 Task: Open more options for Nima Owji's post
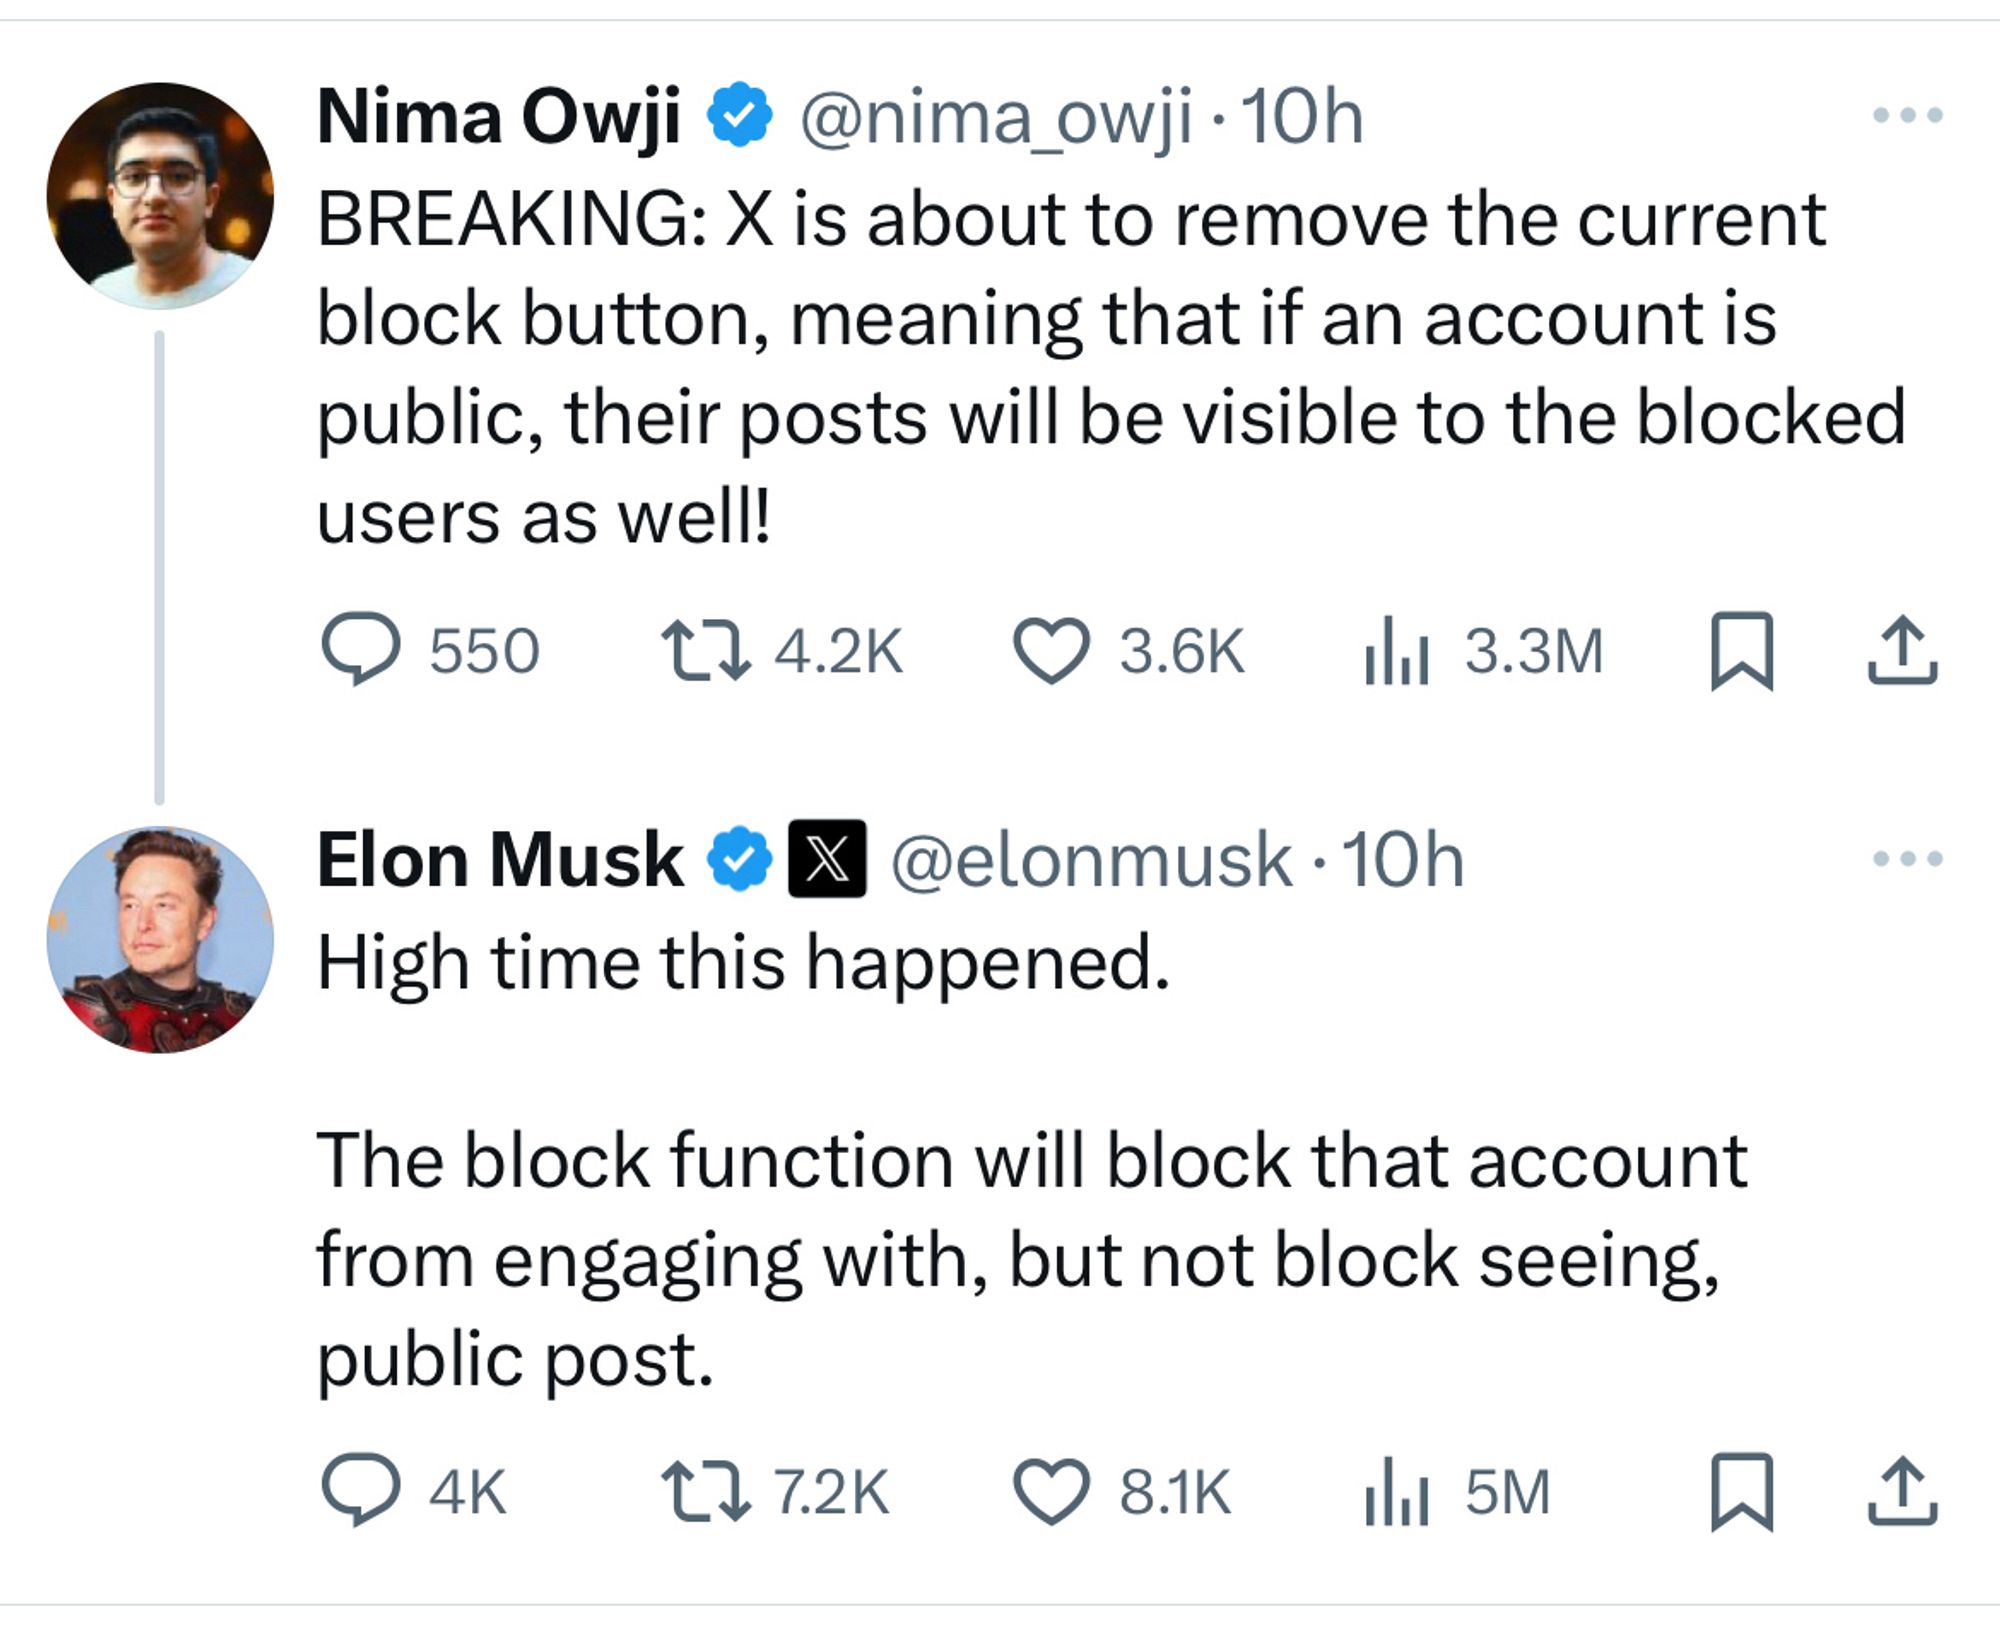[1907, 116]
